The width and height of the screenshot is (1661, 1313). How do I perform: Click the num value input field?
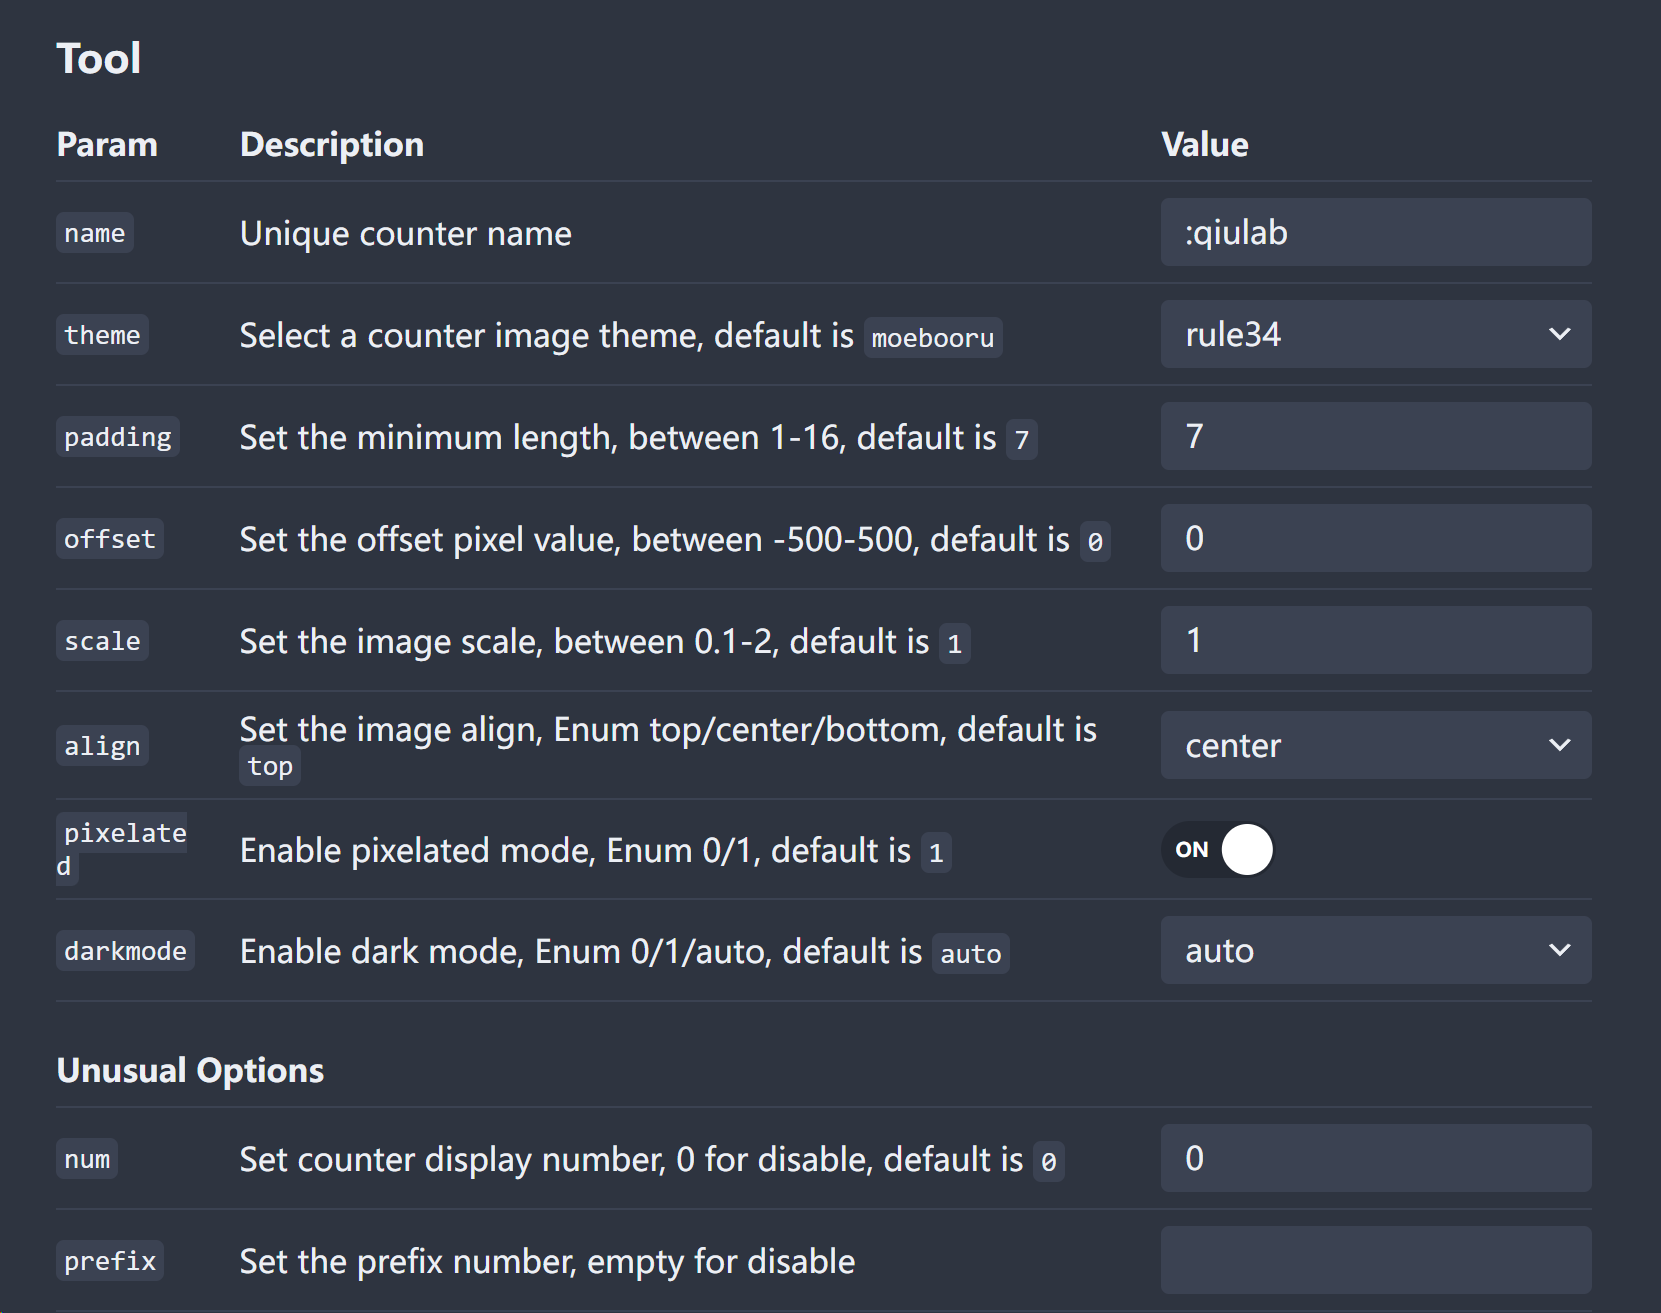tap(1375, 1158)
